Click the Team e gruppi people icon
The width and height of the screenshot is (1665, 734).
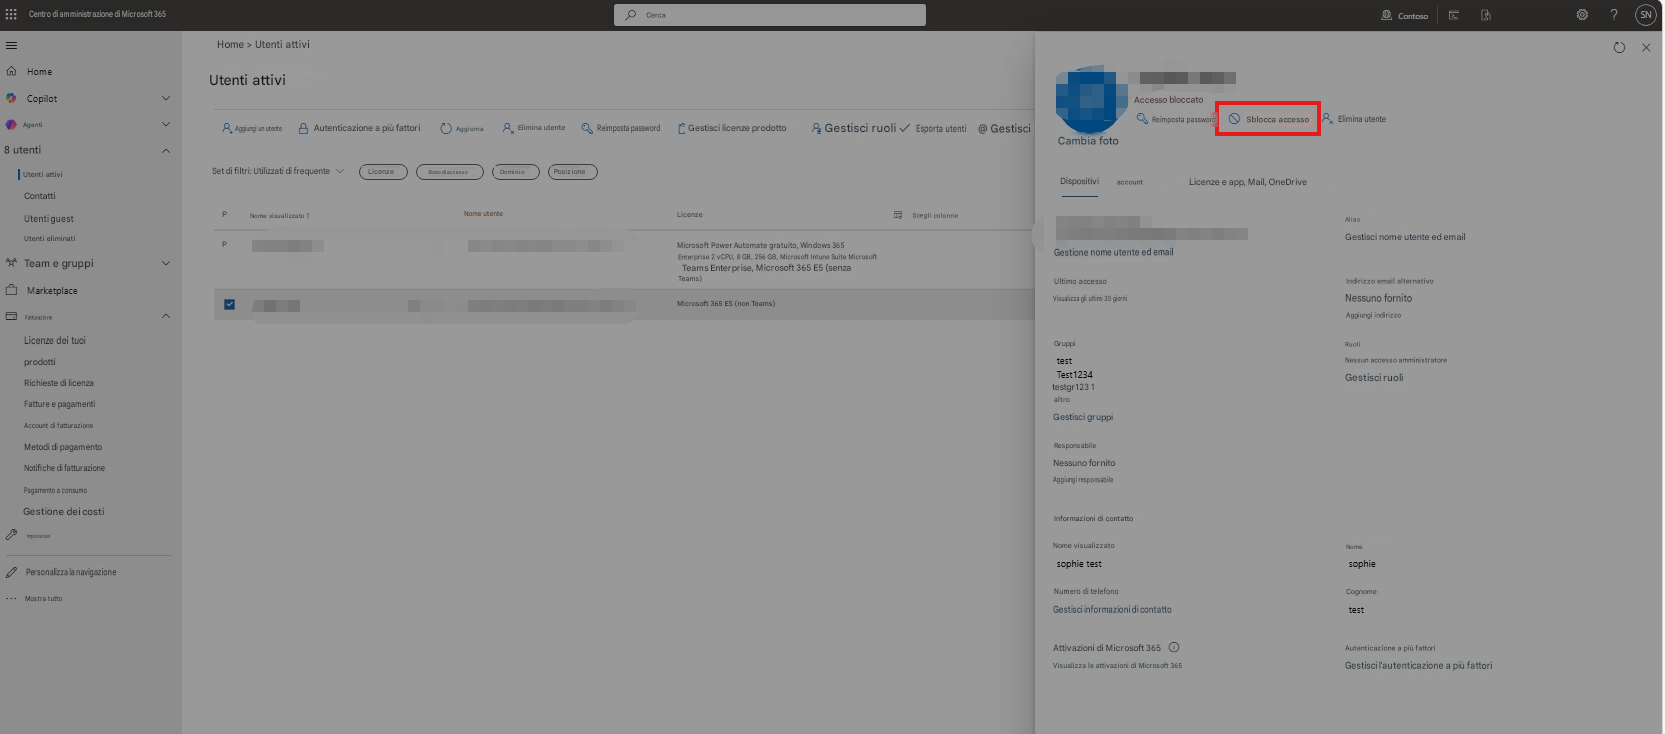pos(11,263)
